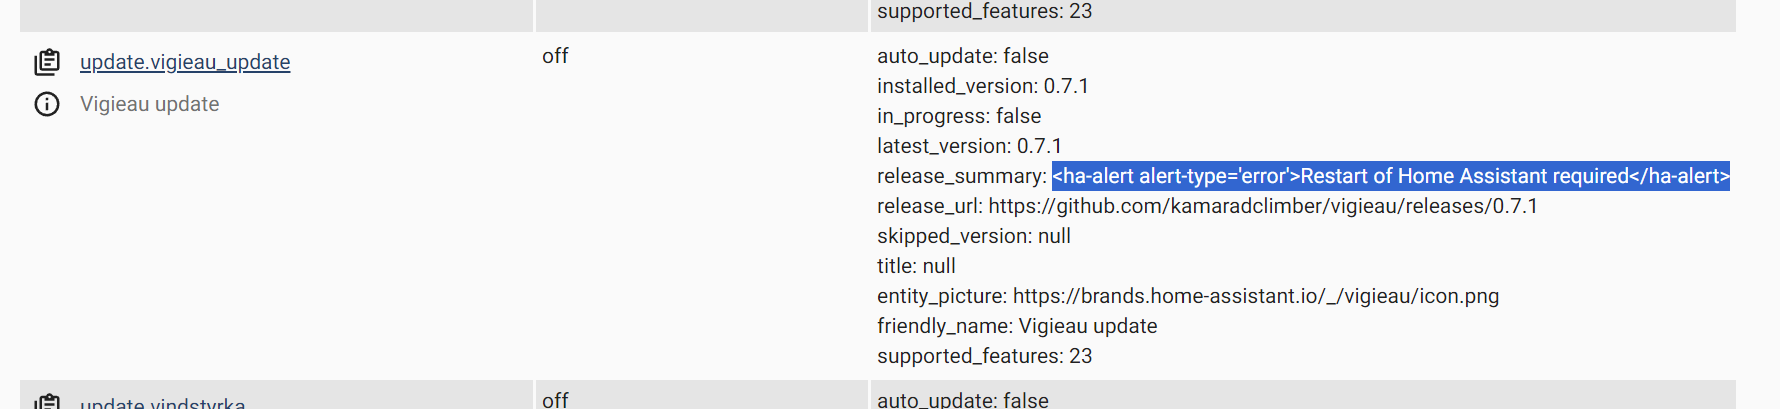
Task: Click the highlighted ha-alert release summary text
Action: coord(1390,176)
